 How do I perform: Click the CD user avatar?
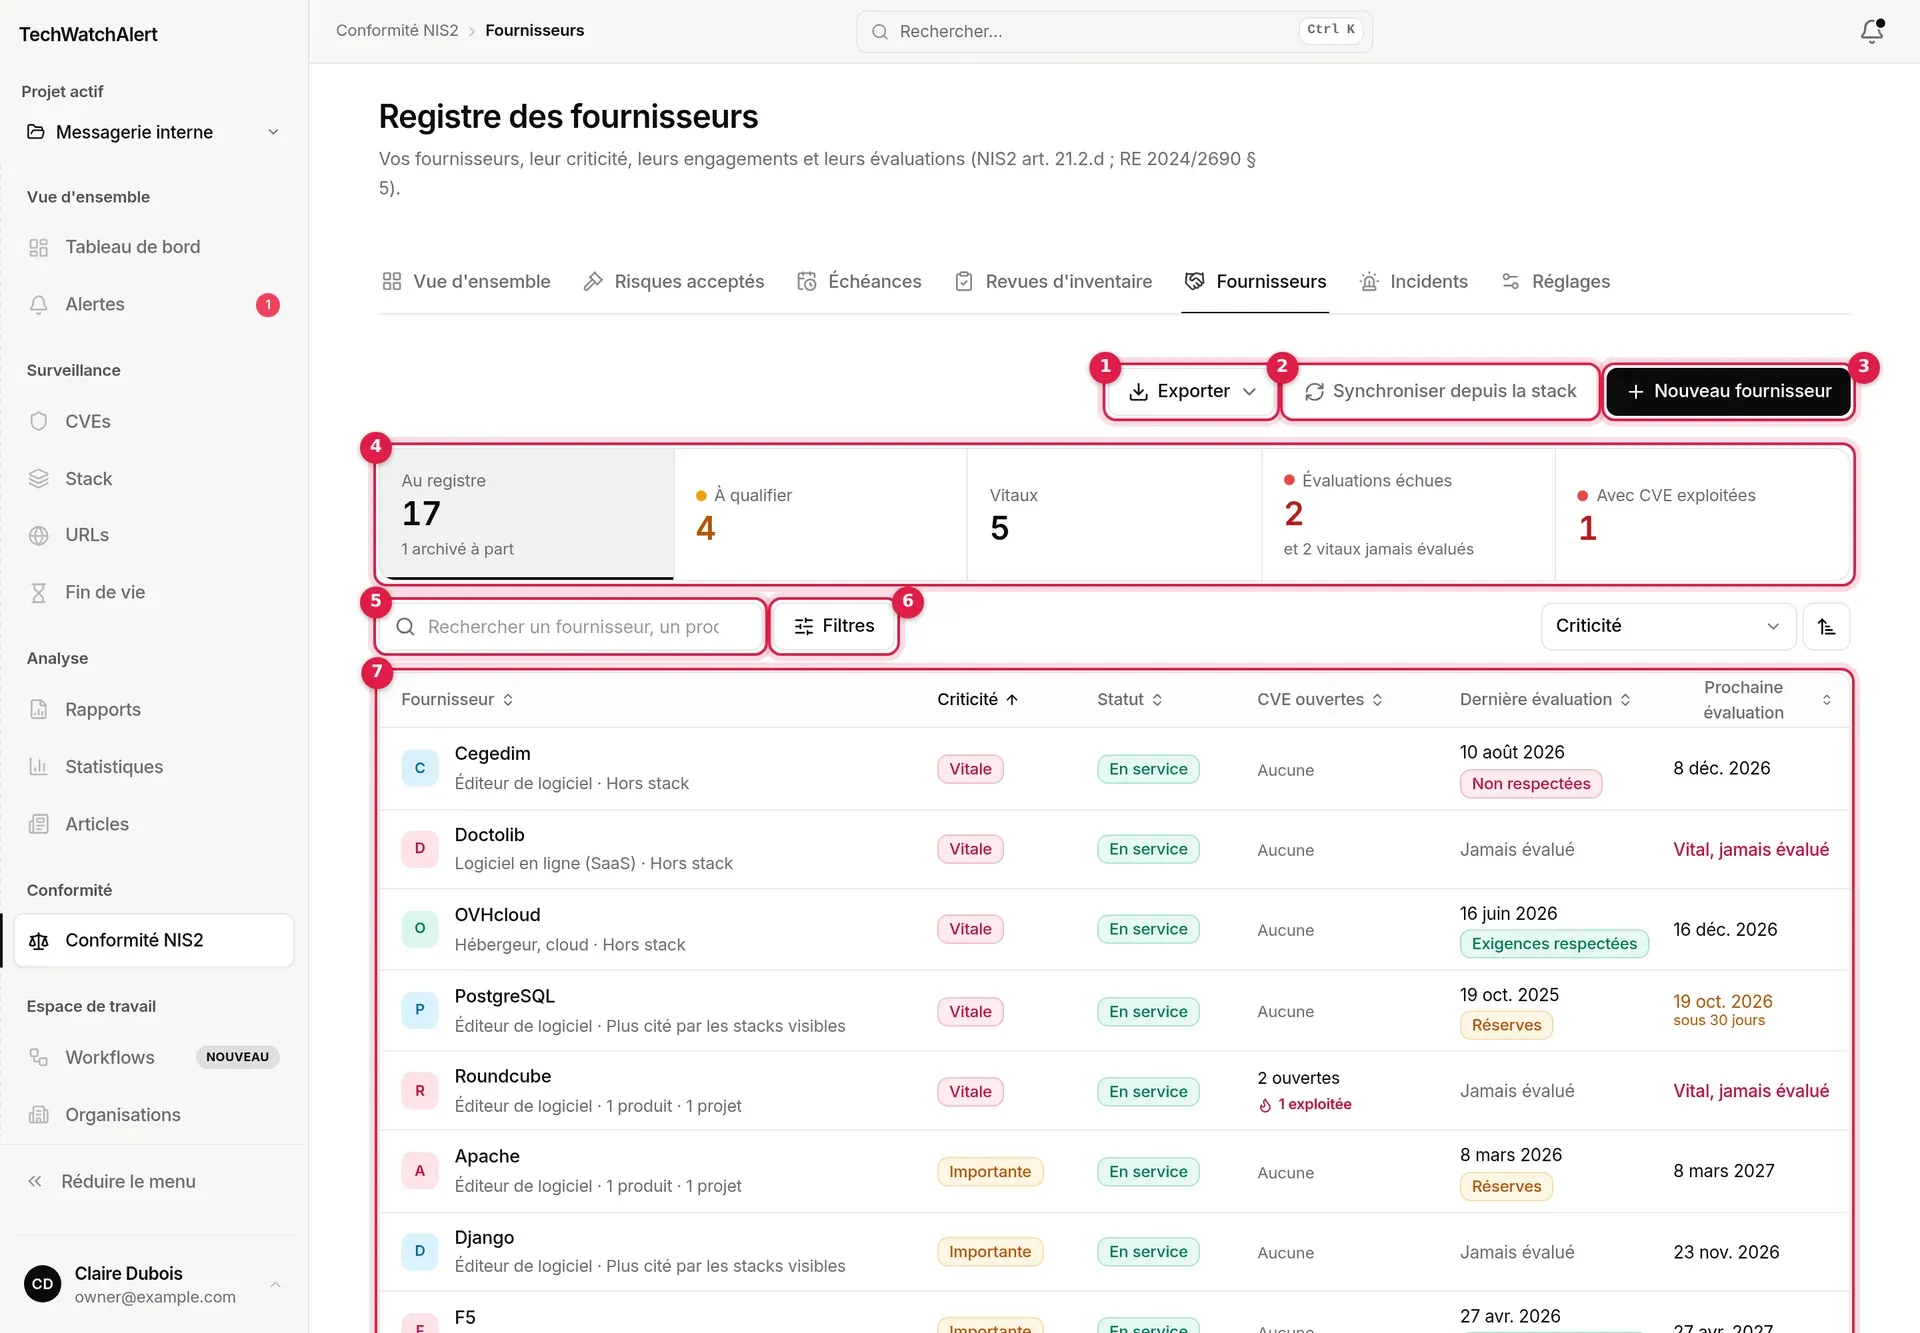(x=43, y=1284)
